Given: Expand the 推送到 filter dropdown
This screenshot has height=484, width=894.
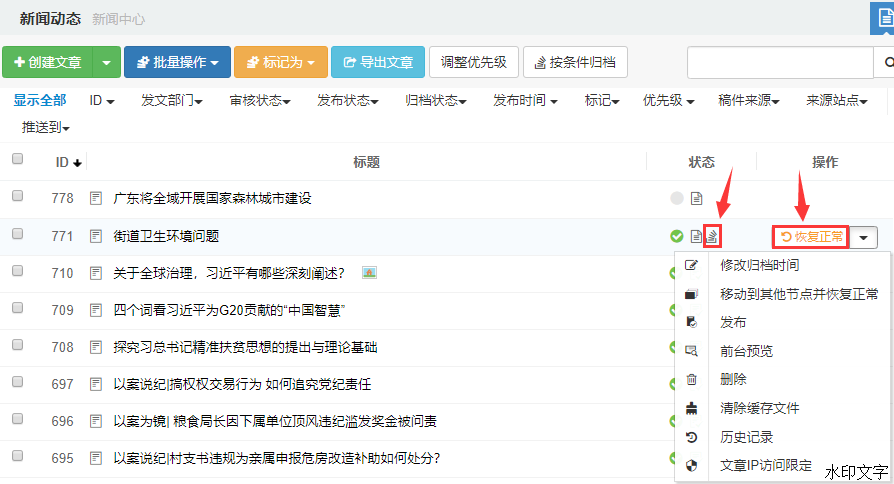Looking at the screenshot, I should (x=46, y=127).
